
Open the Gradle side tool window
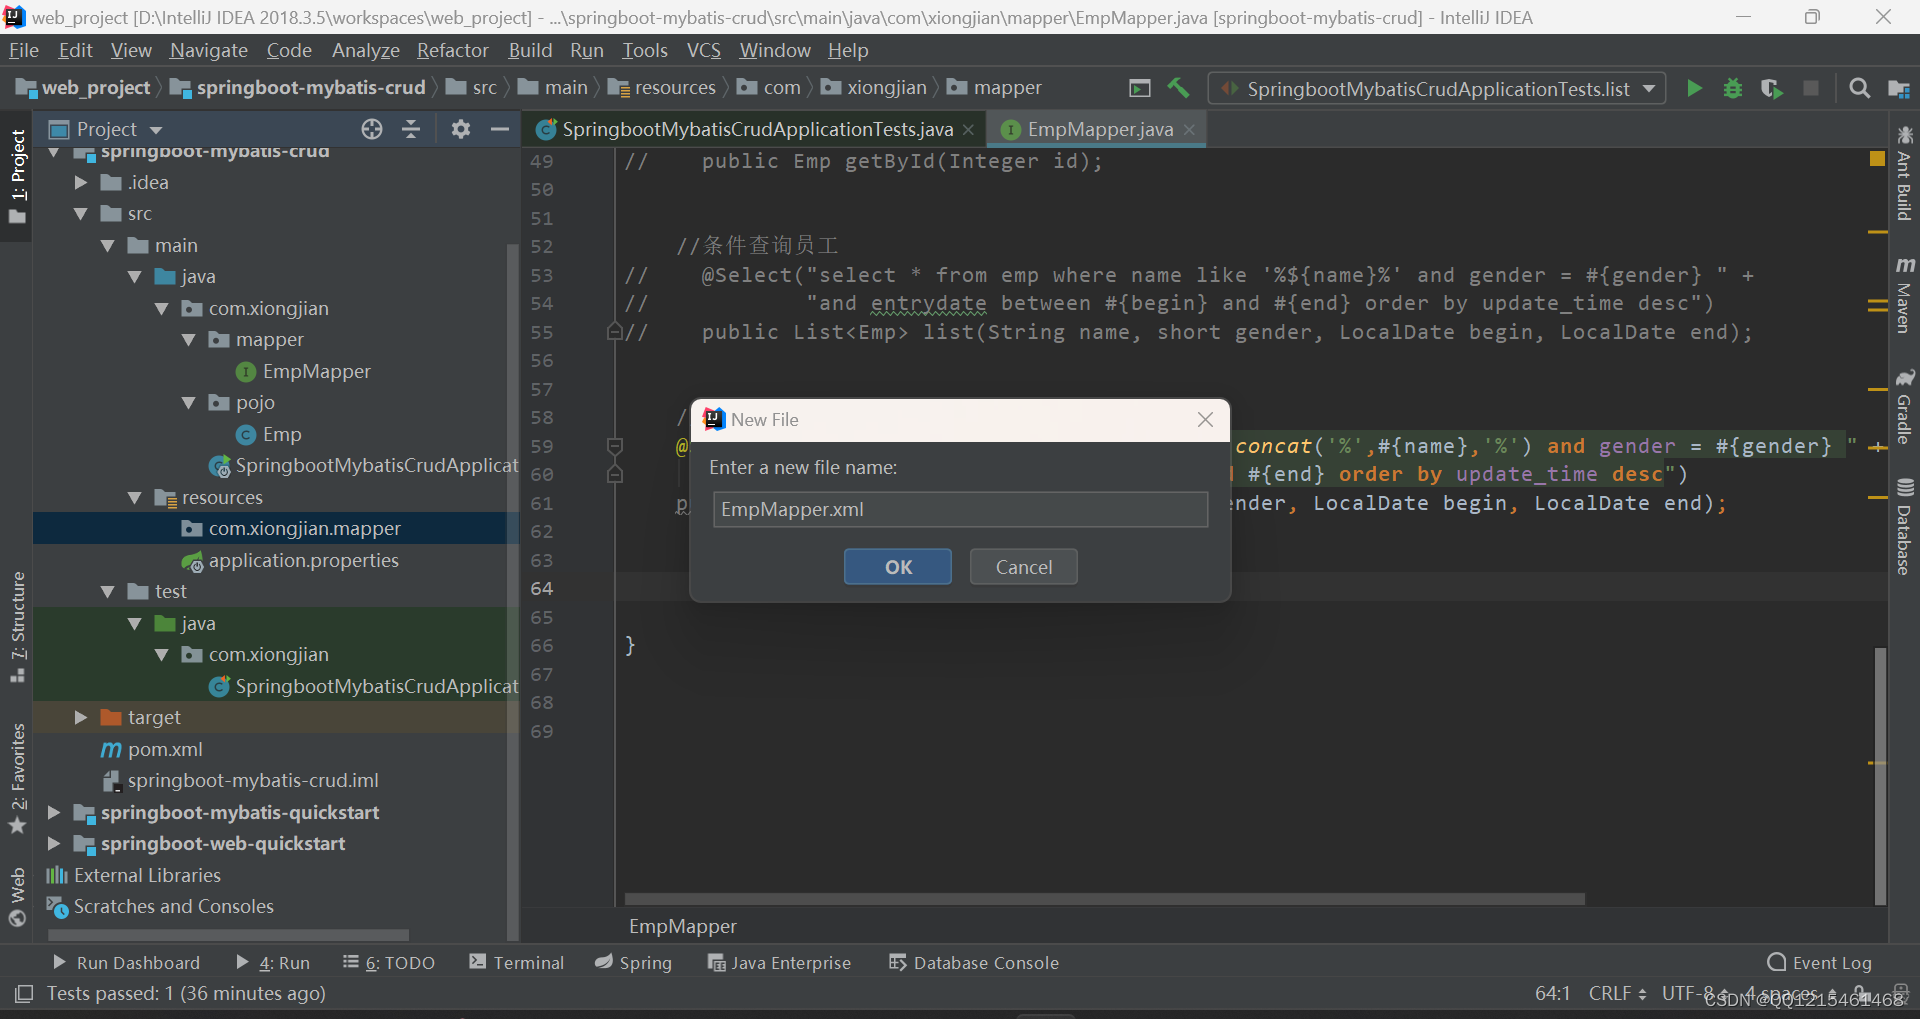1904,406
